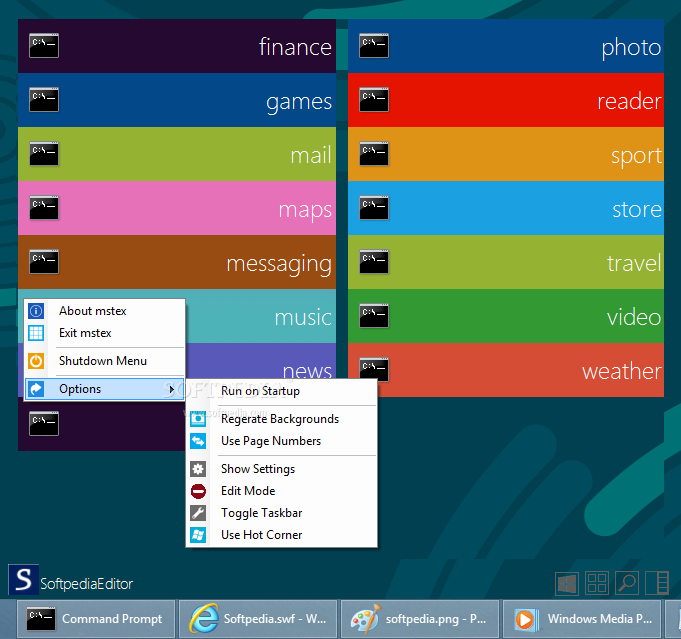Open the About mstex info icon
This screenshot has width=681, height=639.
tap(36, 311)
